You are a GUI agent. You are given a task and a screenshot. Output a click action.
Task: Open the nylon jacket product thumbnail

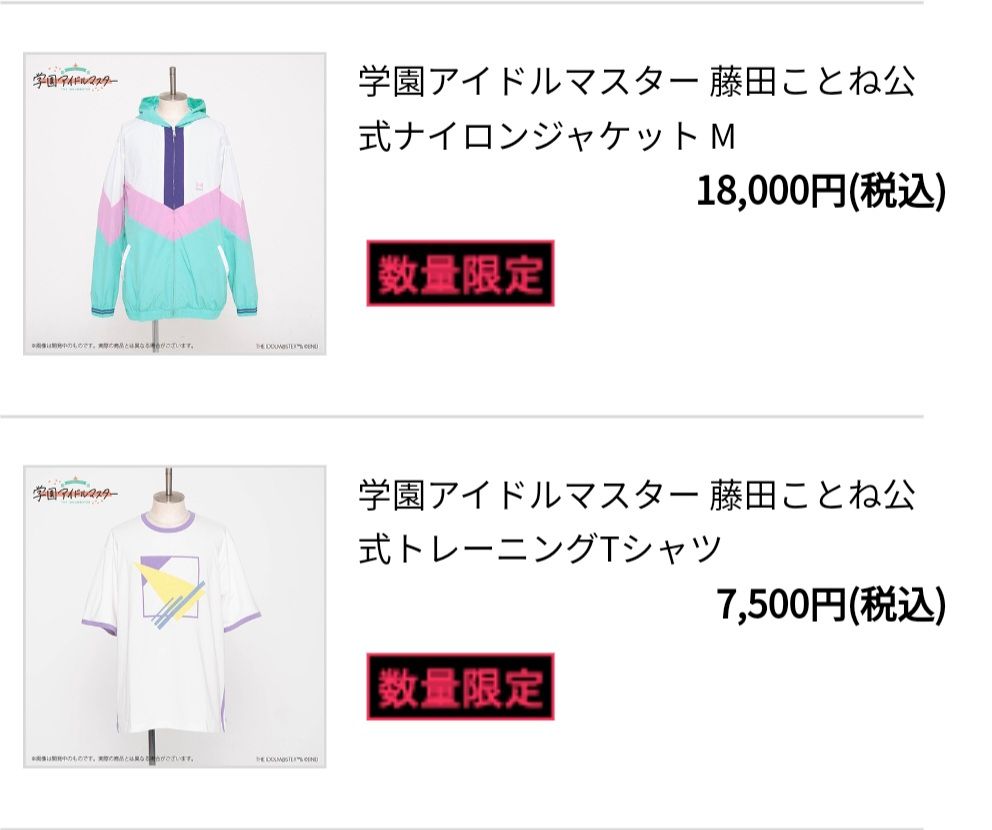(x=175, y=204)
